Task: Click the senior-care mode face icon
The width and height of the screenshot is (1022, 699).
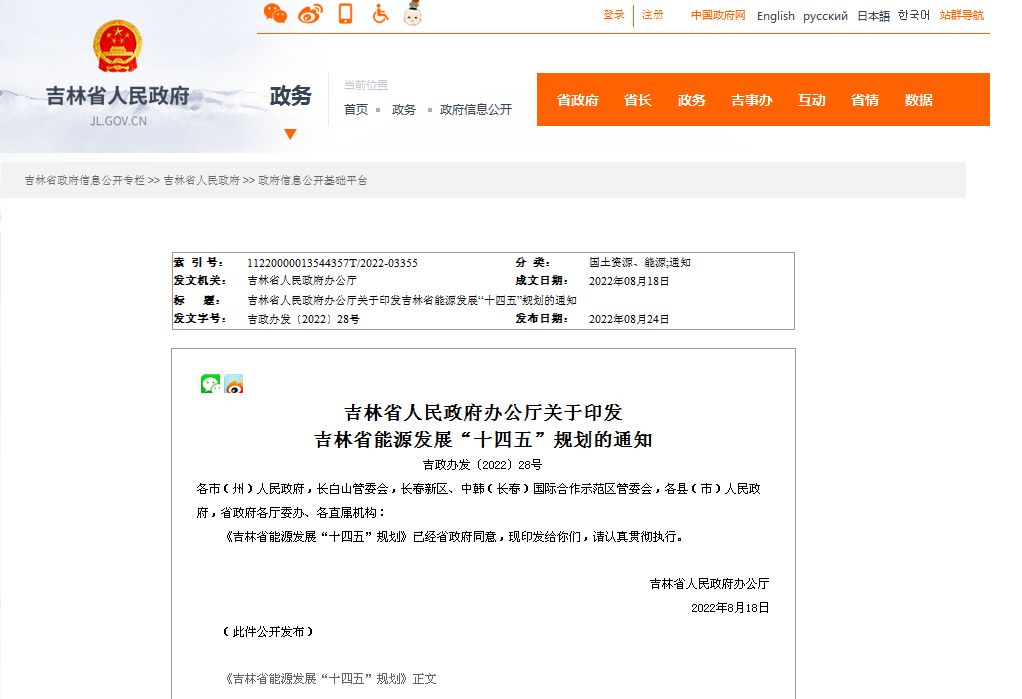Action: (411, 14)
